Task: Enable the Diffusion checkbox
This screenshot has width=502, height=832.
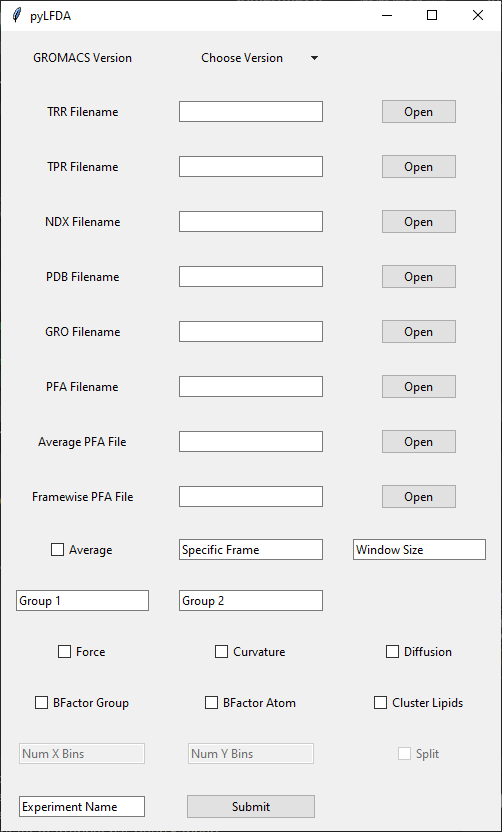Action: [392, 652]
